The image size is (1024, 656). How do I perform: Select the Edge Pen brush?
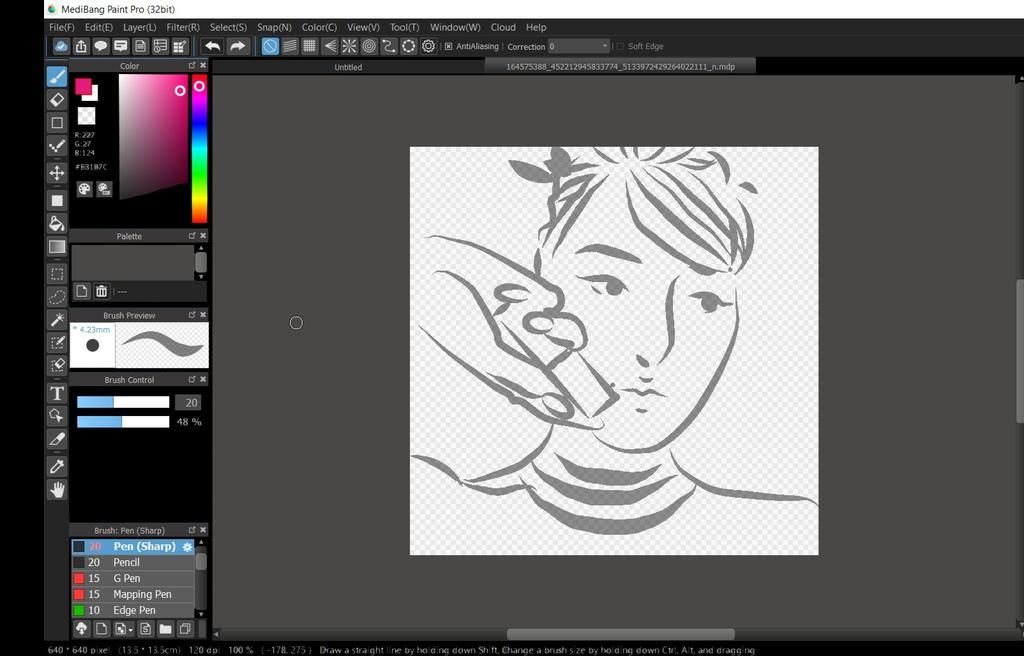point(133,610)
